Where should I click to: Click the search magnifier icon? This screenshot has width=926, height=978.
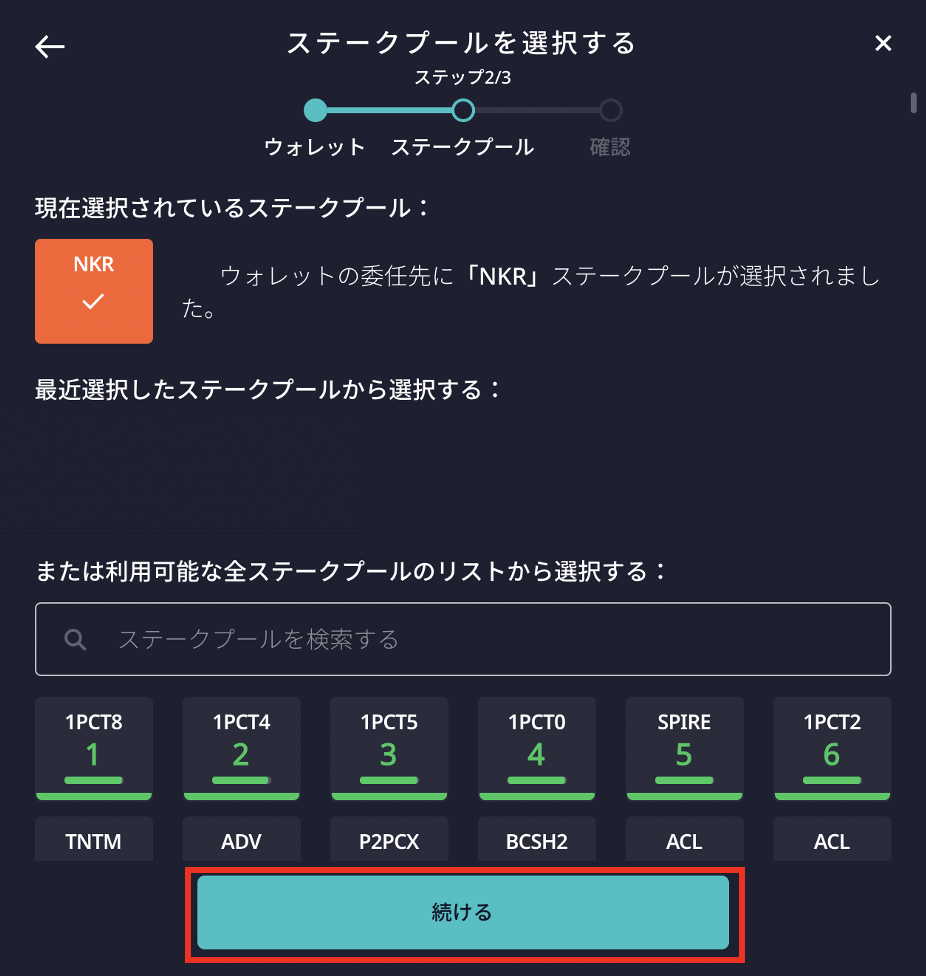click(75, 639)
